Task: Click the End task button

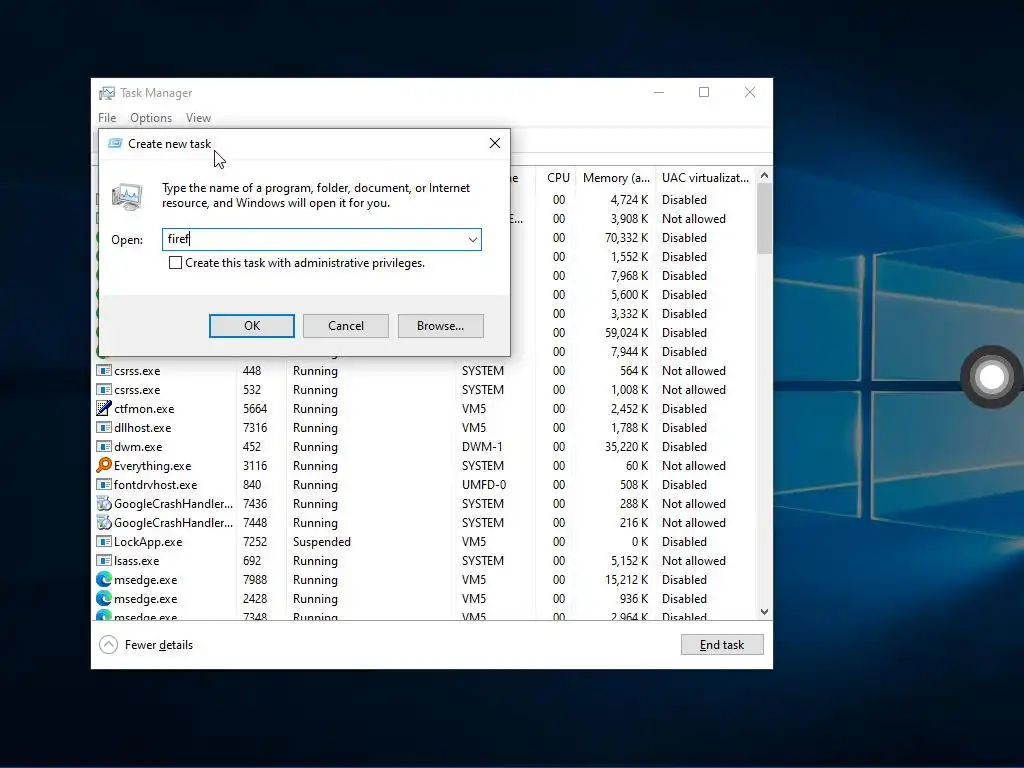Action: point(722,645)
